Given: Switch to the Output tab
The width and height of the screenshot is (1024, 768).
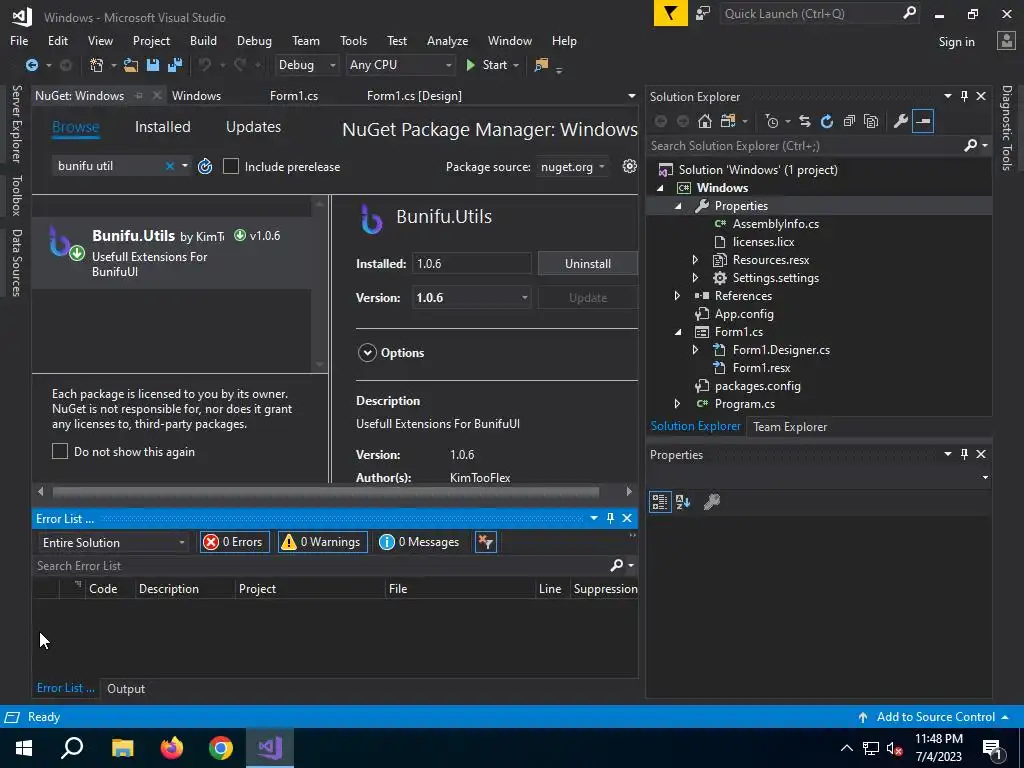Looking at the screenshot, I should click(126, 688).
